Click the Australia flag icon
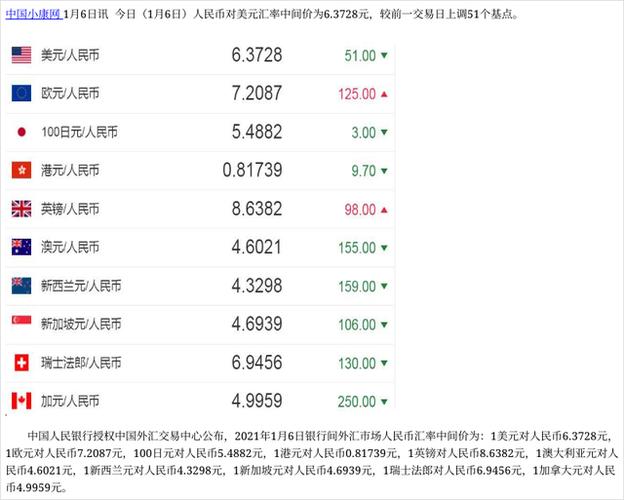The height and width of the screenshot is (500, 624). [21, 247]
